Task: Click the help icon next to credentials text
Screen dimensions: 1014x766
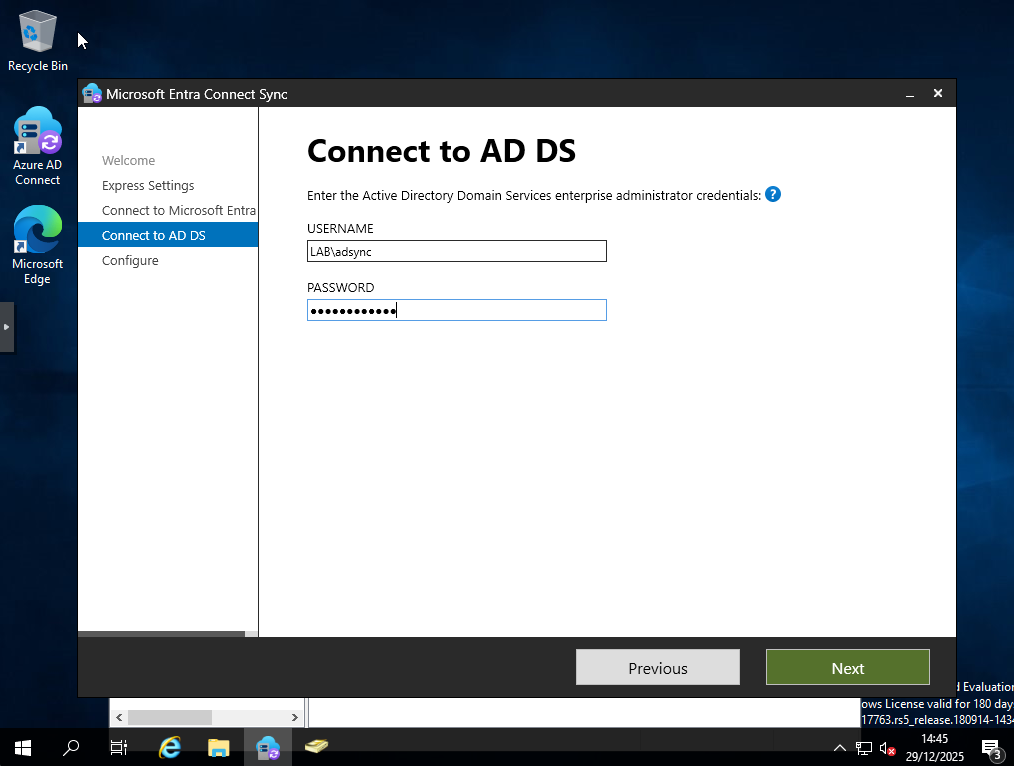Action: pyautogui.click(x=772, y=194)
